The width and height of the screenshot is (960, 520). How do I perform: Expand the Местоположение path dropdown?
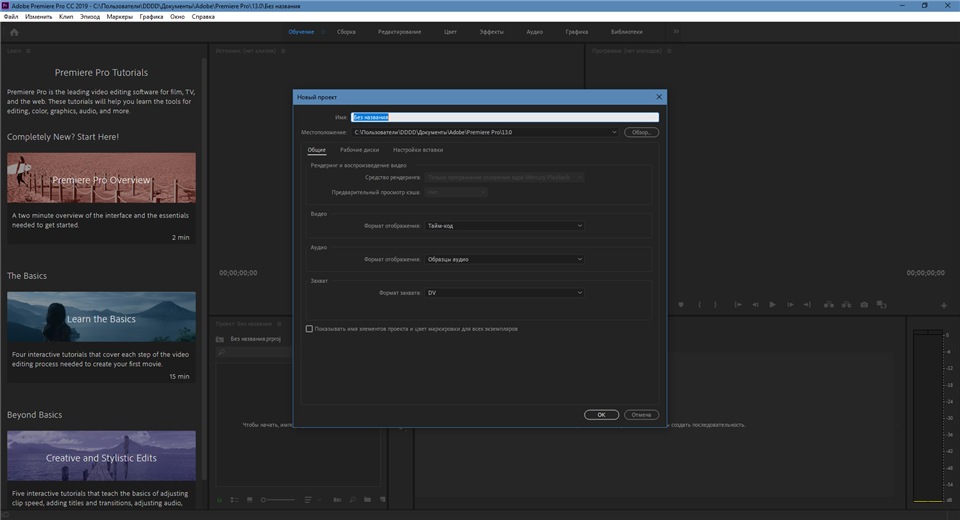pos(614,132)
